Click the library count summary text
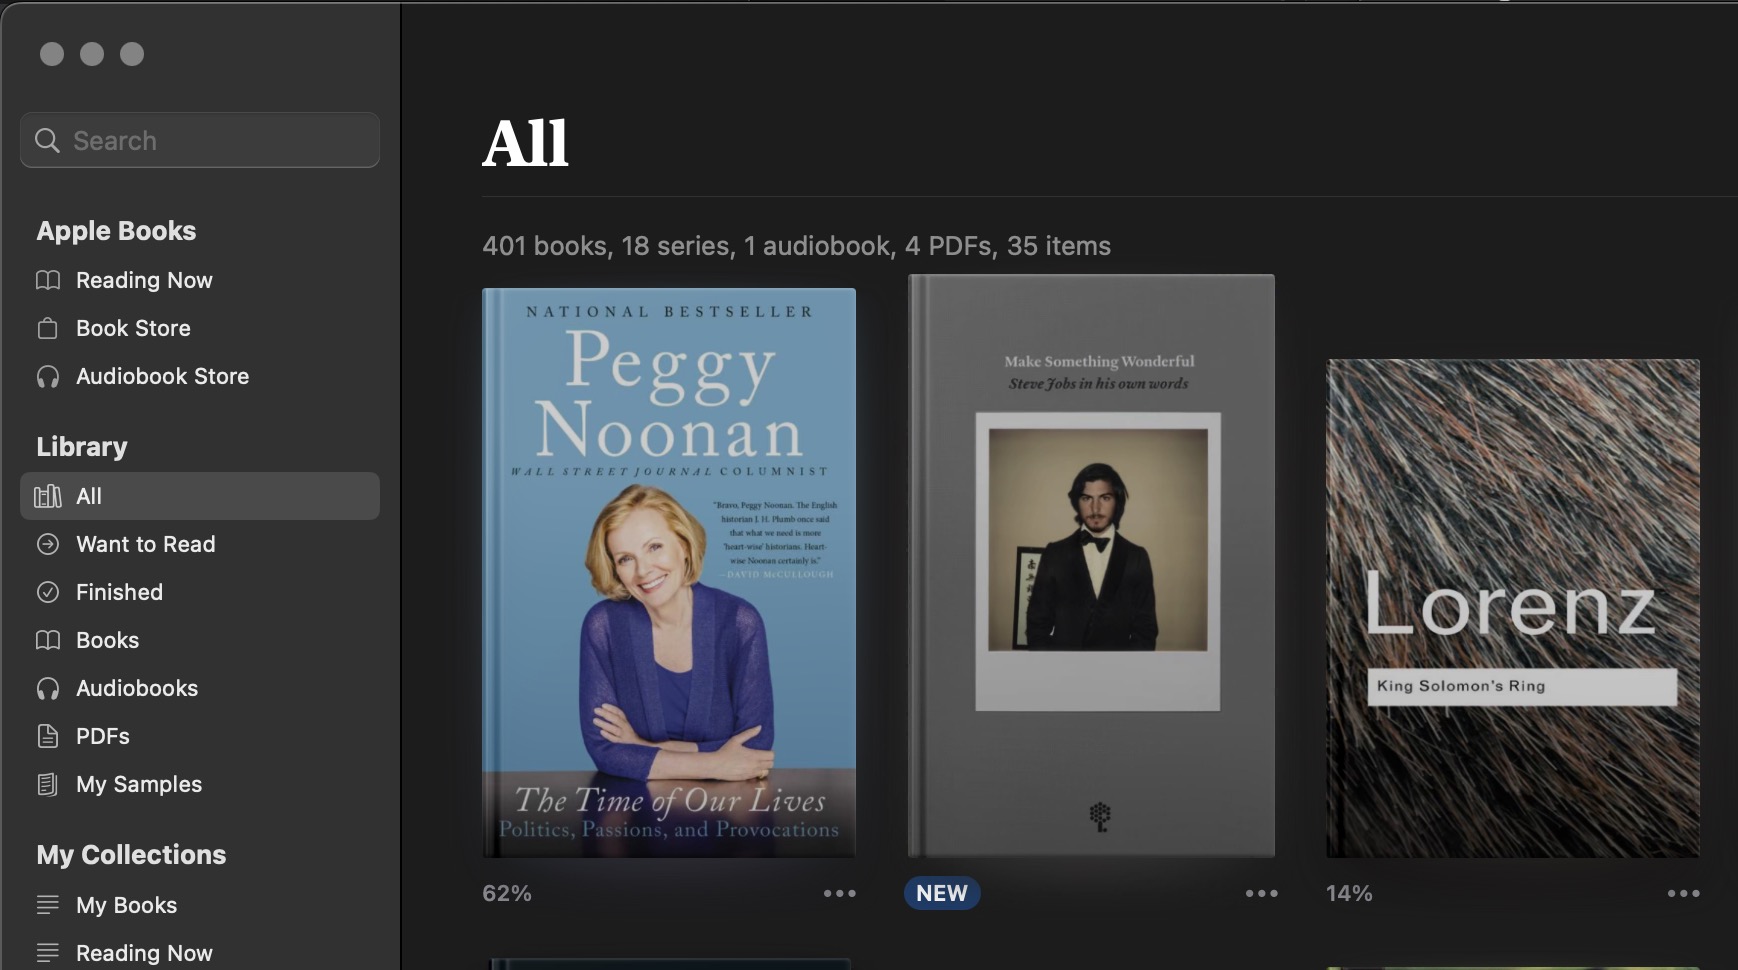This screenshot has height=970, width=1738. coord(796,246)
